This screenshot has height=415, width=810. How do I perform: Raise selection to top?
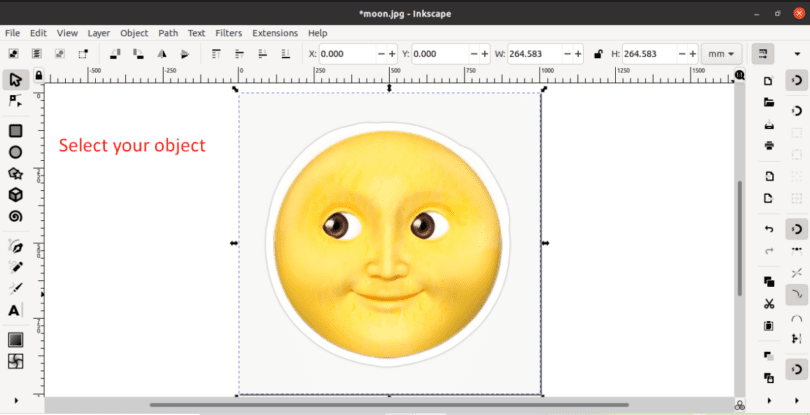216,54
